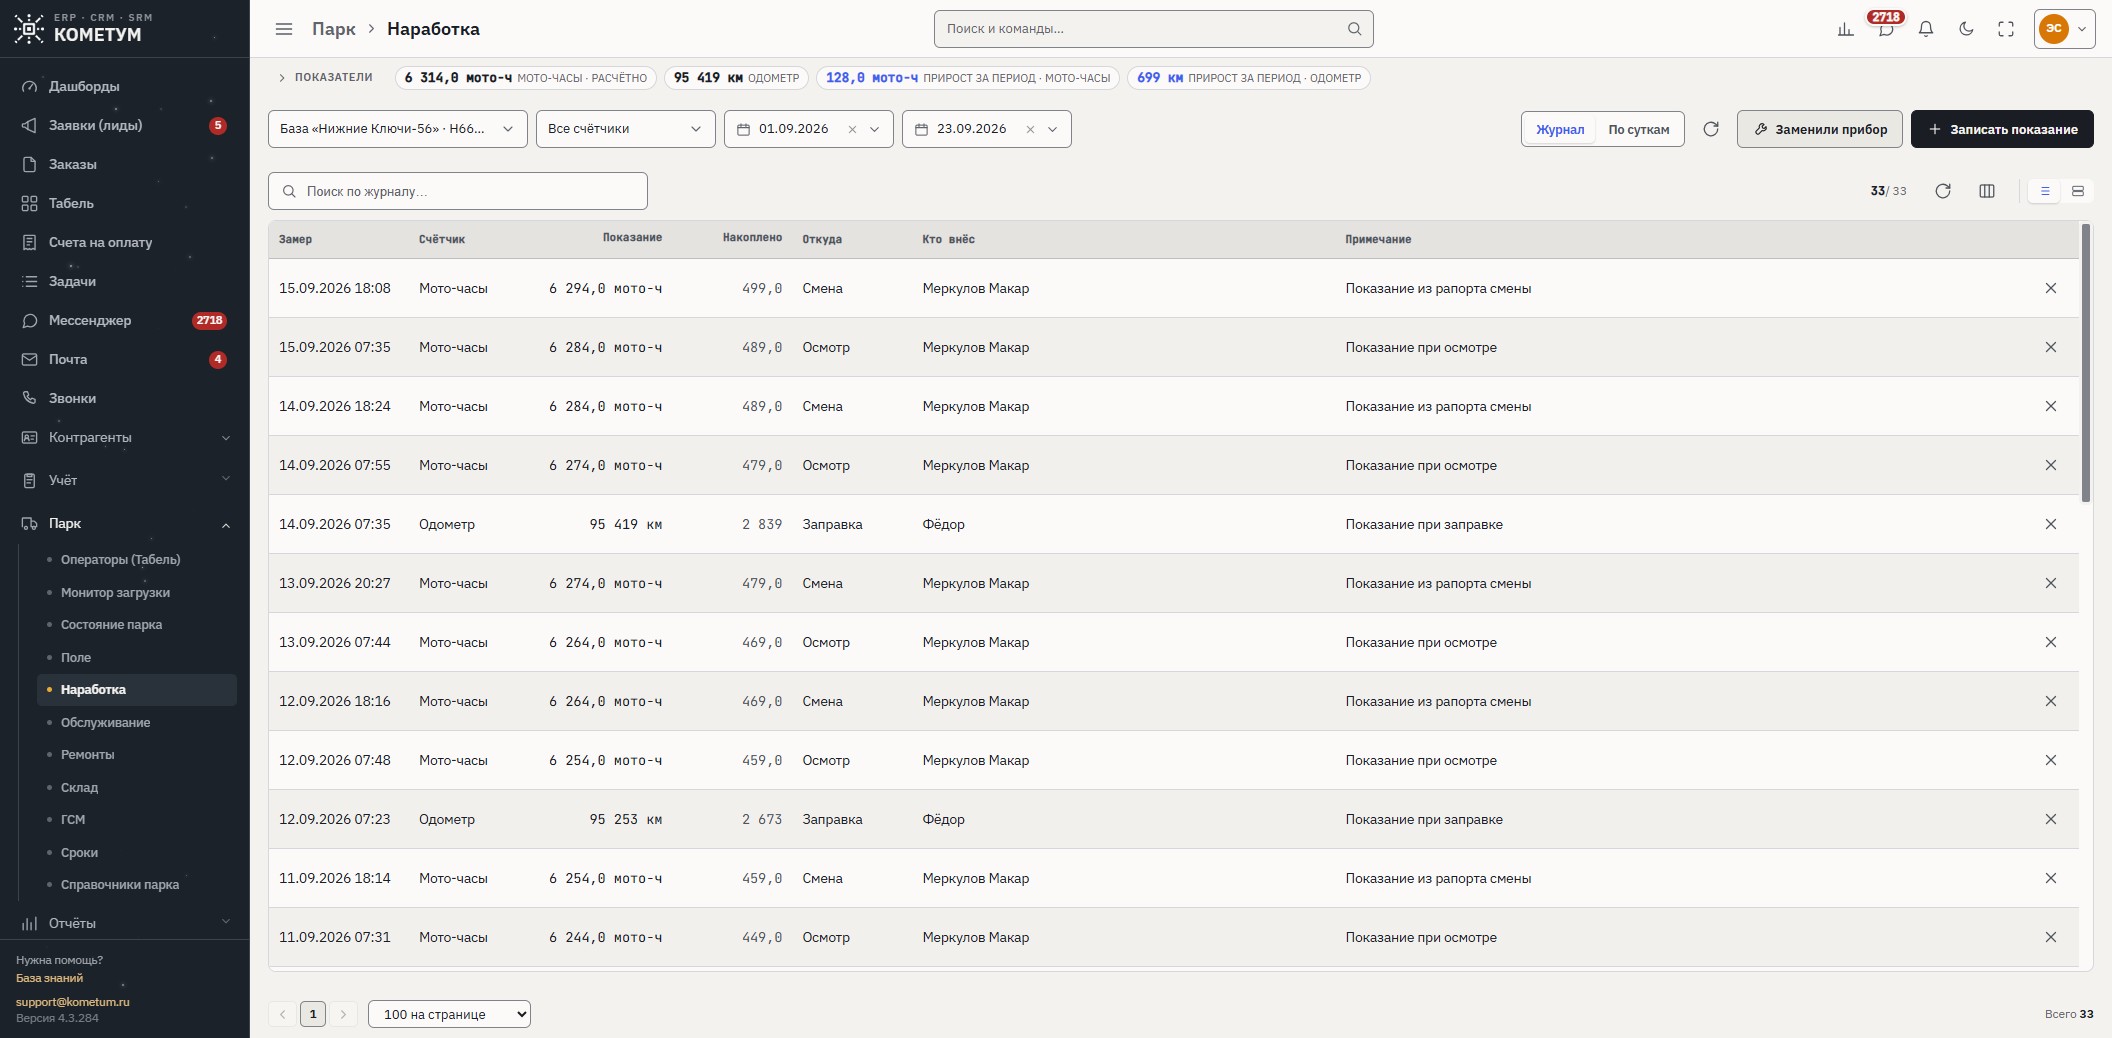Delete the 15.09.2026 18:08 entry

[2051, 288]
